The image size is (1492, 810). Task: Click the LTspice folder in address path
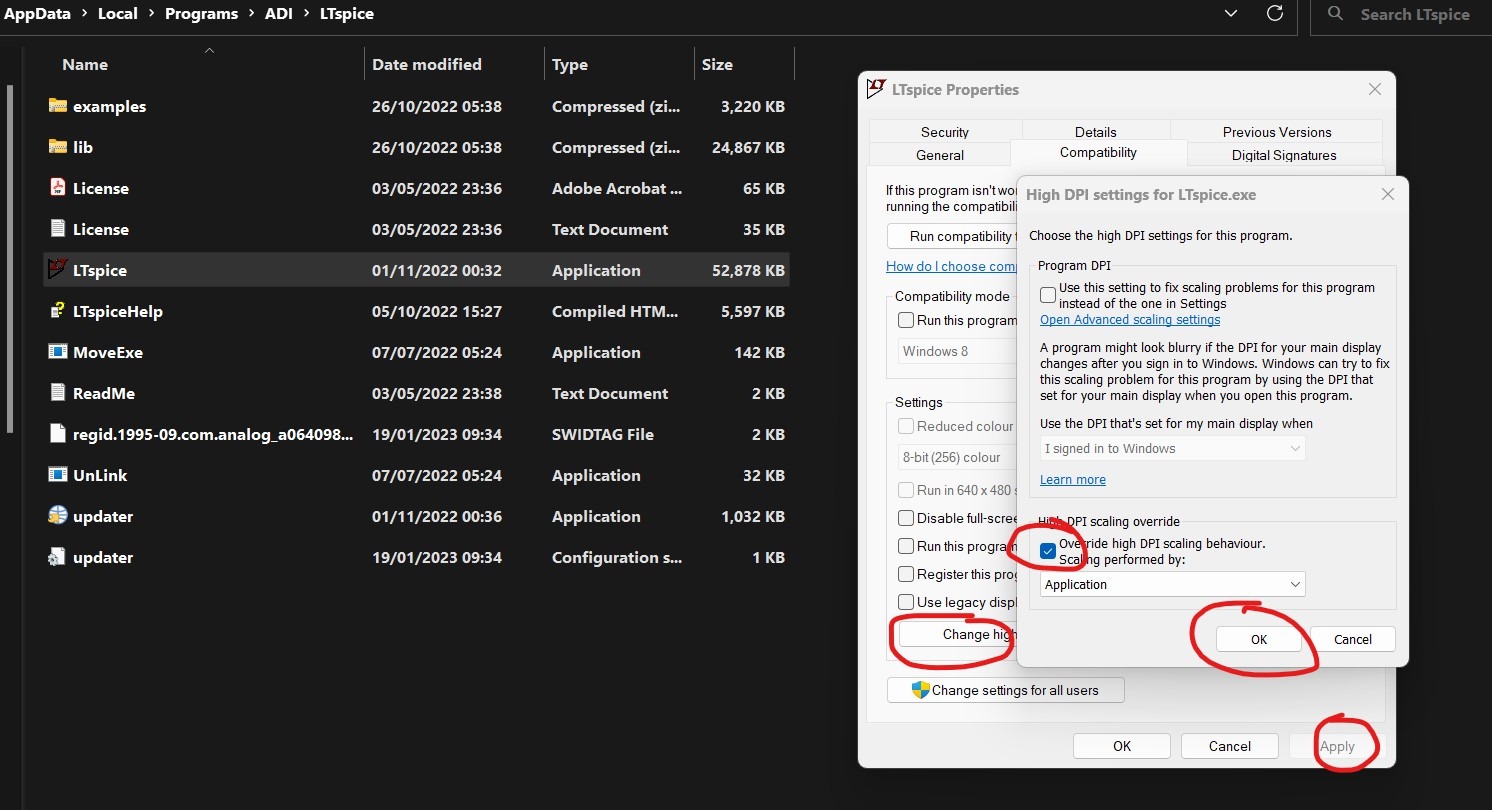[348, 14]
